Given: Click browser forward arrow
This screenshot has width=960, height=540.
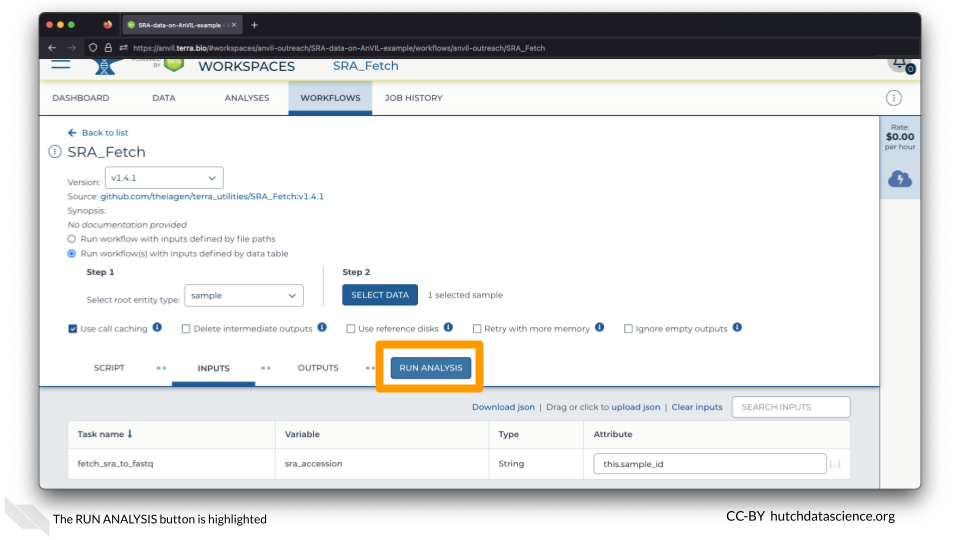Looking at the screenshot, I should (x=72, y=48).
